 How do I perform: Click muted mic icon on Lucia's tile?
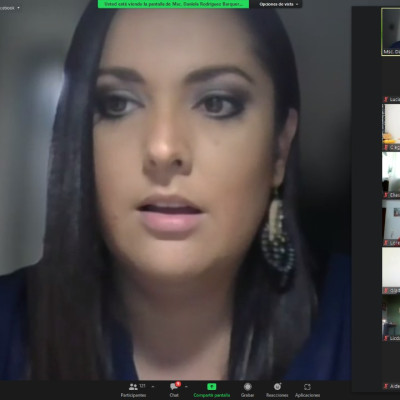pyautogui.click(x=386, y=99)
